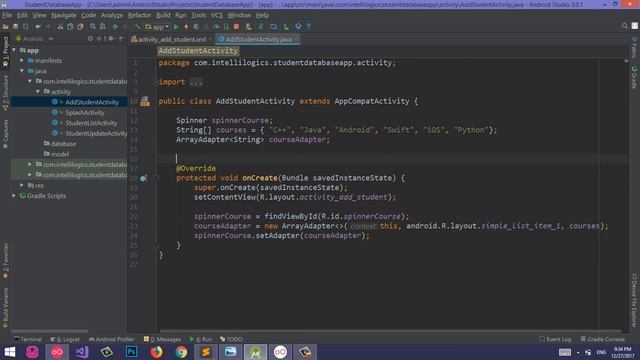
Task: Click the Open folder toolbar icon
Action: (x=6, y=27)
